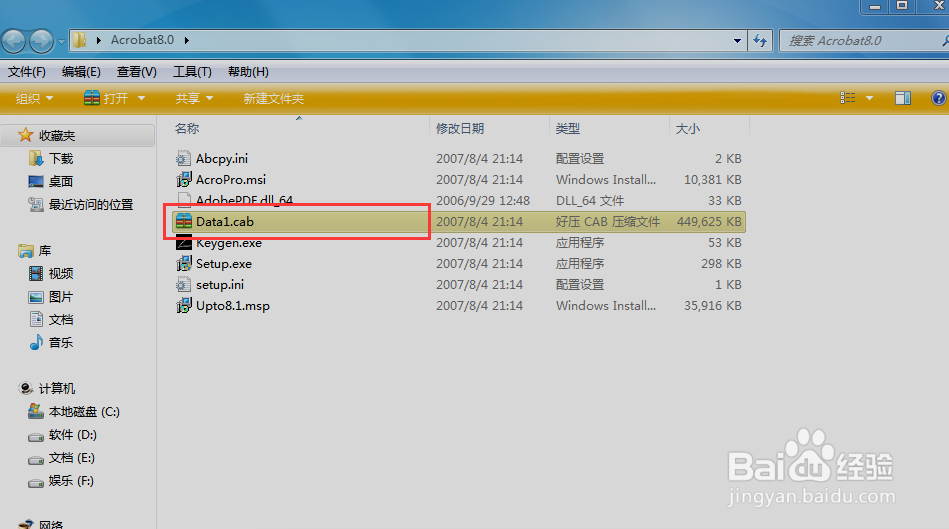Click the folder icon in the address bar
The height and width of the screenshot is (529, 949).
79,41
